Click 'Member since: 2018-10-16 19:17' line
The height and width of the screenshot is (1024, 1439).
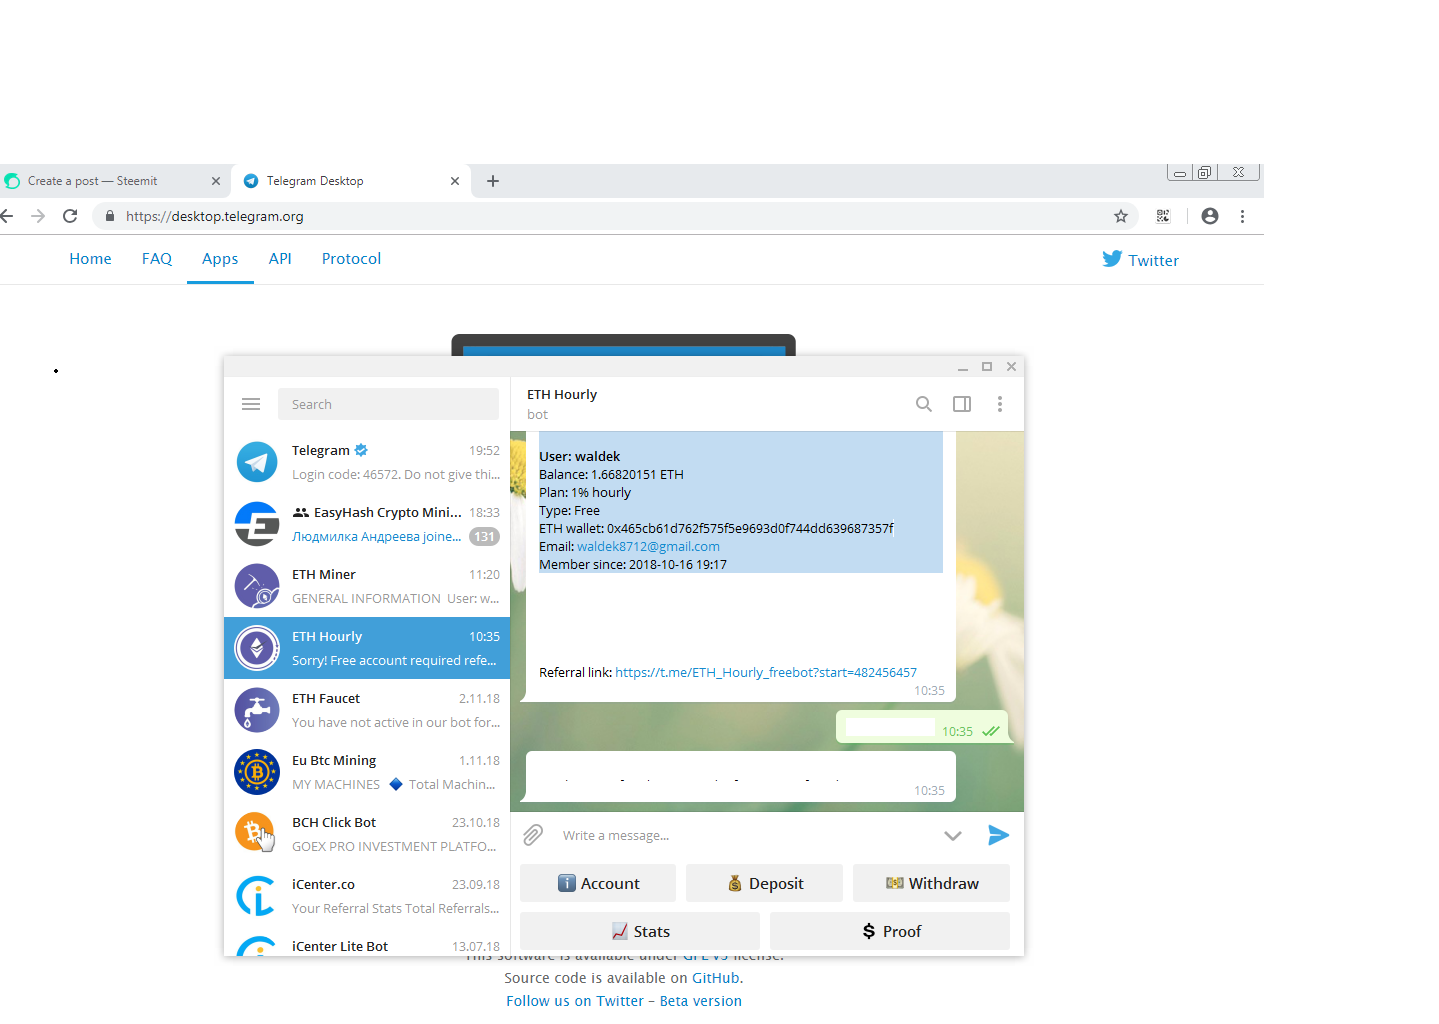click(x=633, y=565)
